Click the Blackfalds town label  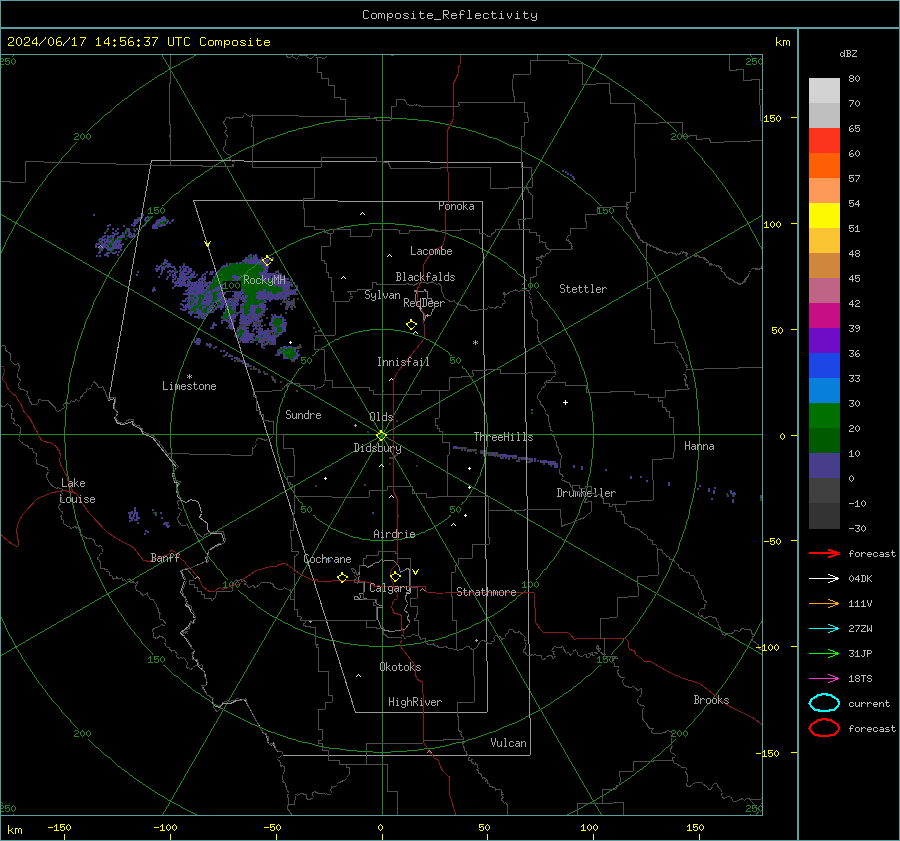pos(425,277)
